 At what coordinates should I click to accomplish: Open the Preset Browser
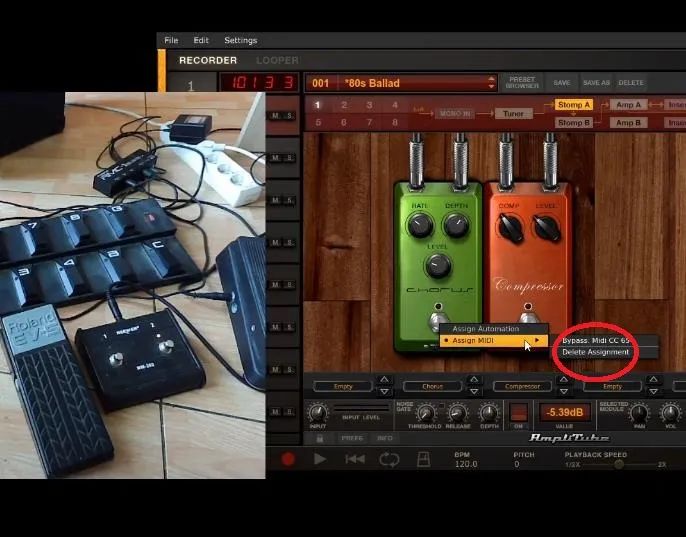[x=522, y=83]
